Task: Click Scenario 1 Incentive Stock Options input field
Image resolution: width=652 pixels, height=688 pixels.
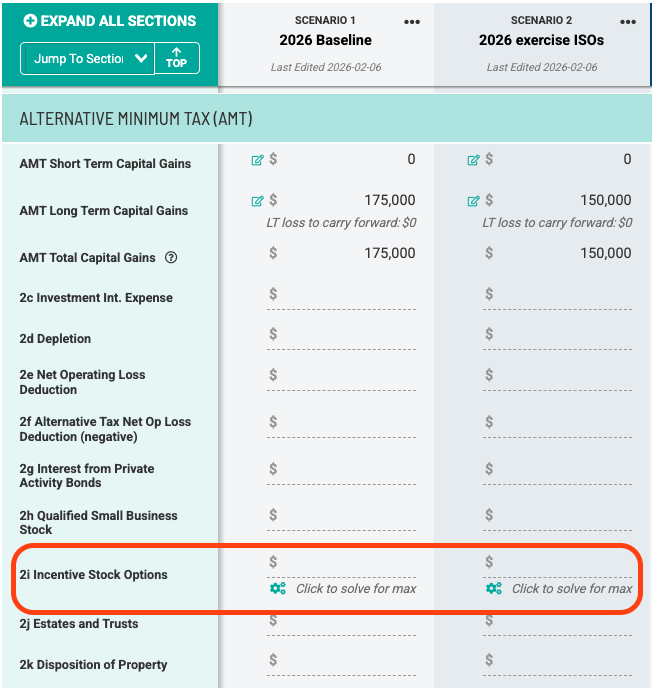Action: click(x=346, y=563)
